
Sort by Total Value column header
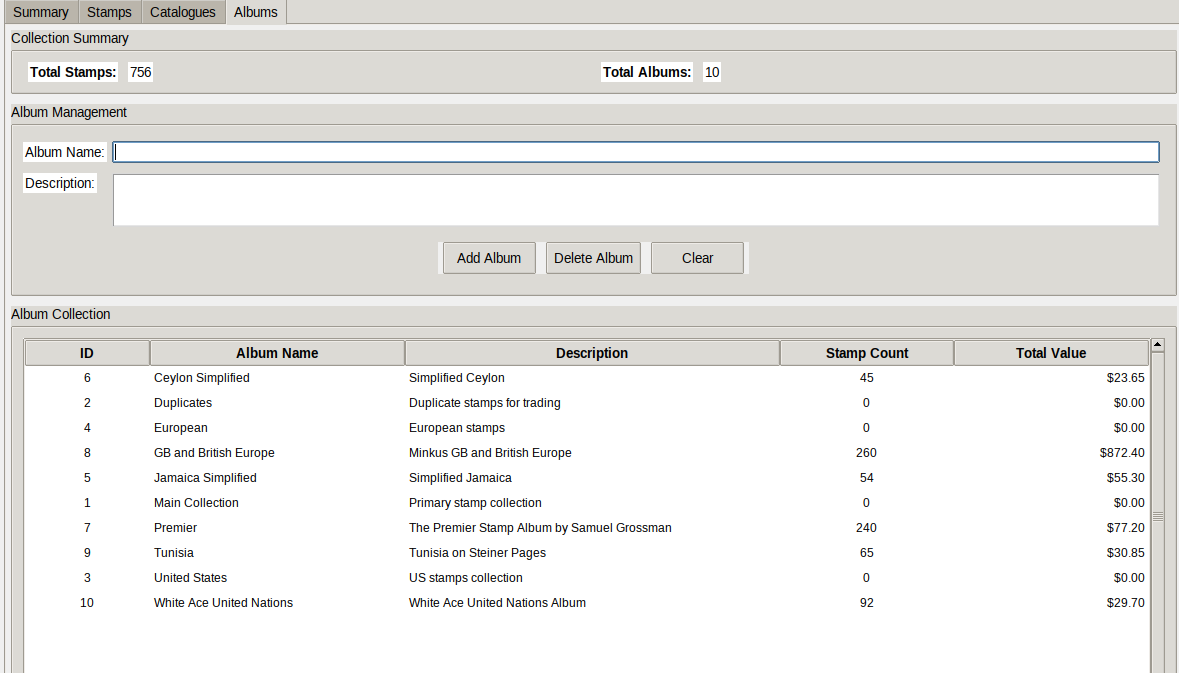(x=1050, y=353)
